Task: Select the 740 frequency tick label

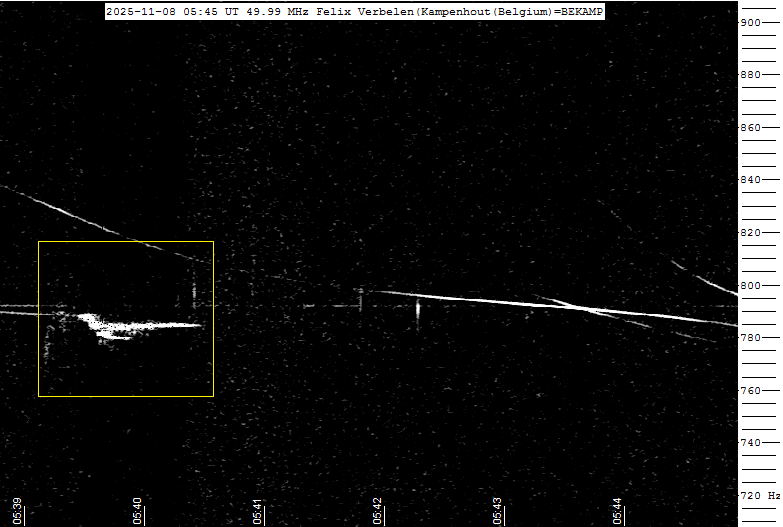Action: click(x=751, y=443)
